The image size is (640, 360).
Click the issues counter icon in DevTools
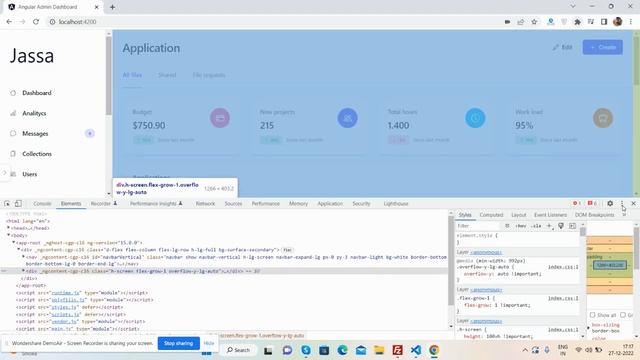[x=592, y=203]
